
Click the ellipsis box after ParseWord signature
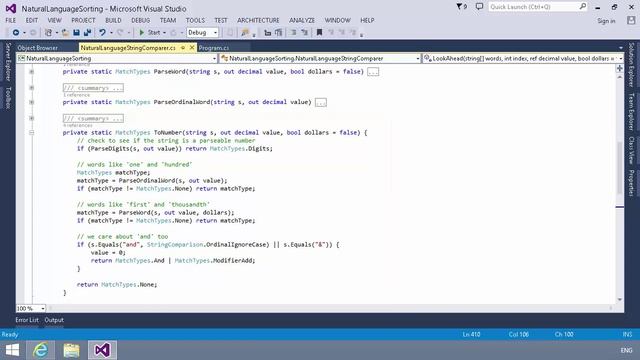[x=373, y=72]
